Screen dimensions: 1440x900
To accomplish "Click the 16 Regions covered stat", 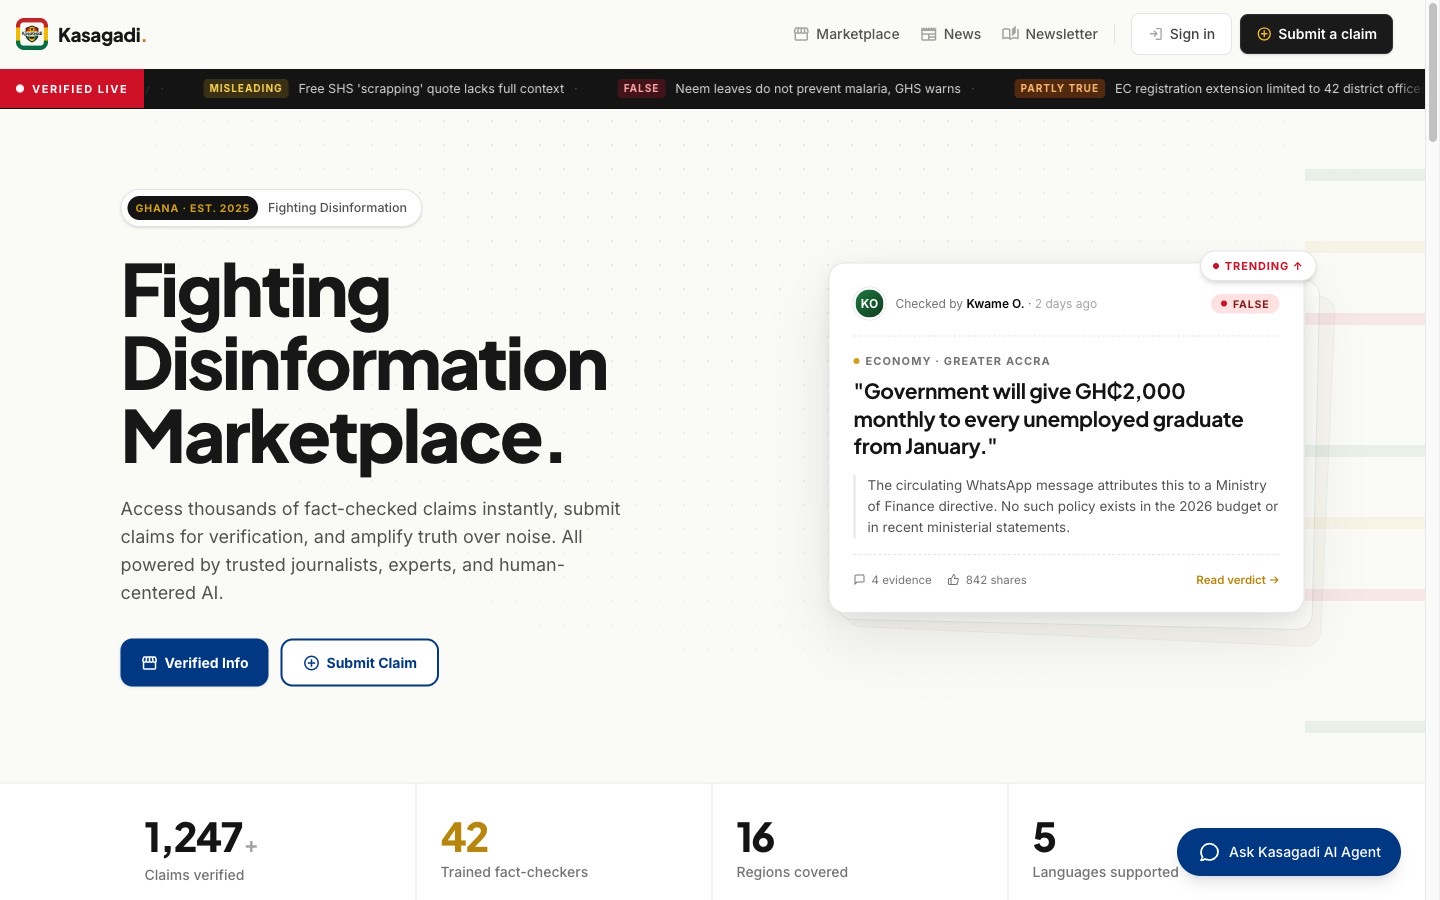I will [792, 850].
